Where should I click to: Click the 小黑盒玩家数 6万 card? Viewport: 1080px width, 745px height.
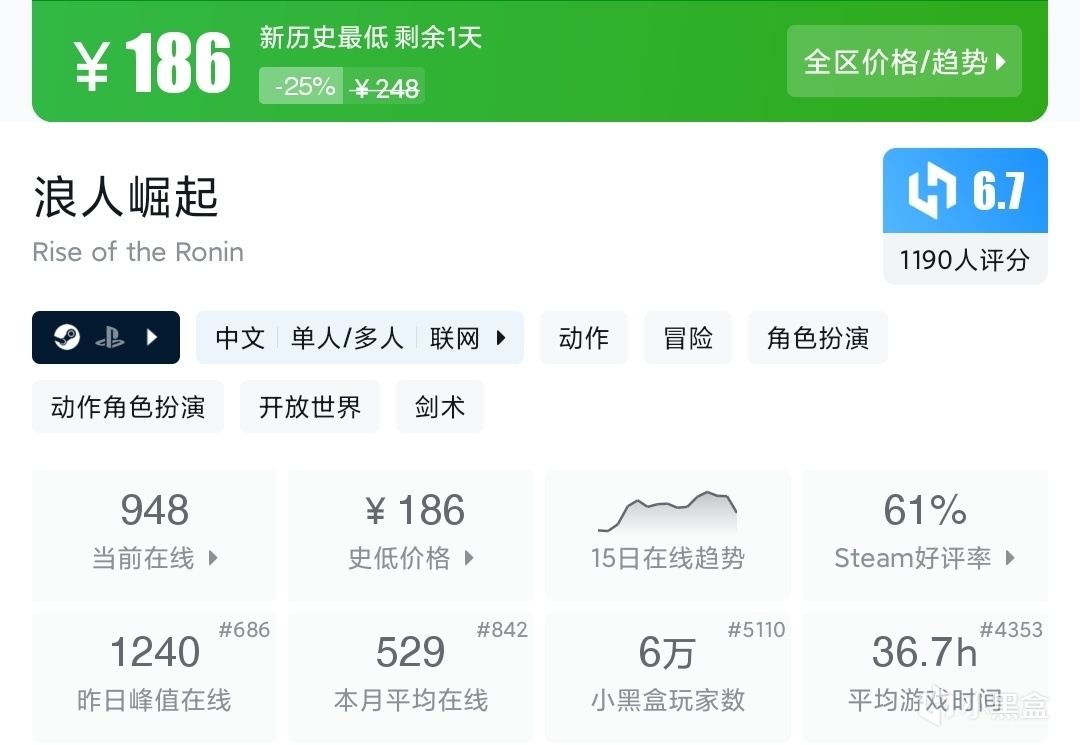pyautogui.click(x=667, y=677)
